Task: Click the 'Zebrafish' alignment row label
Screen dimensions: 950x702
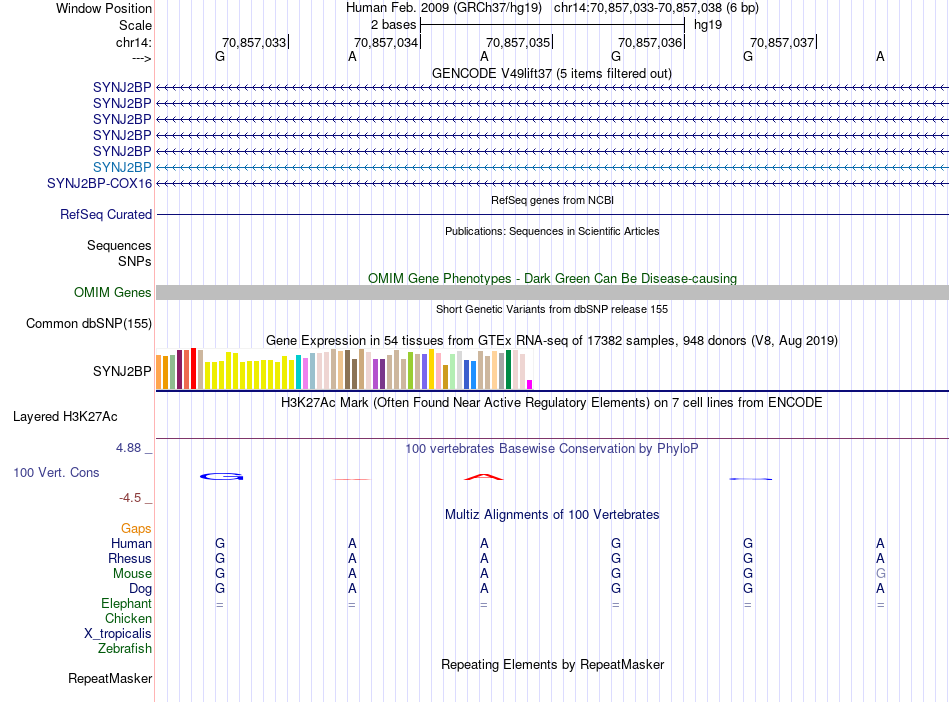Action: click(x=125, y=648)
